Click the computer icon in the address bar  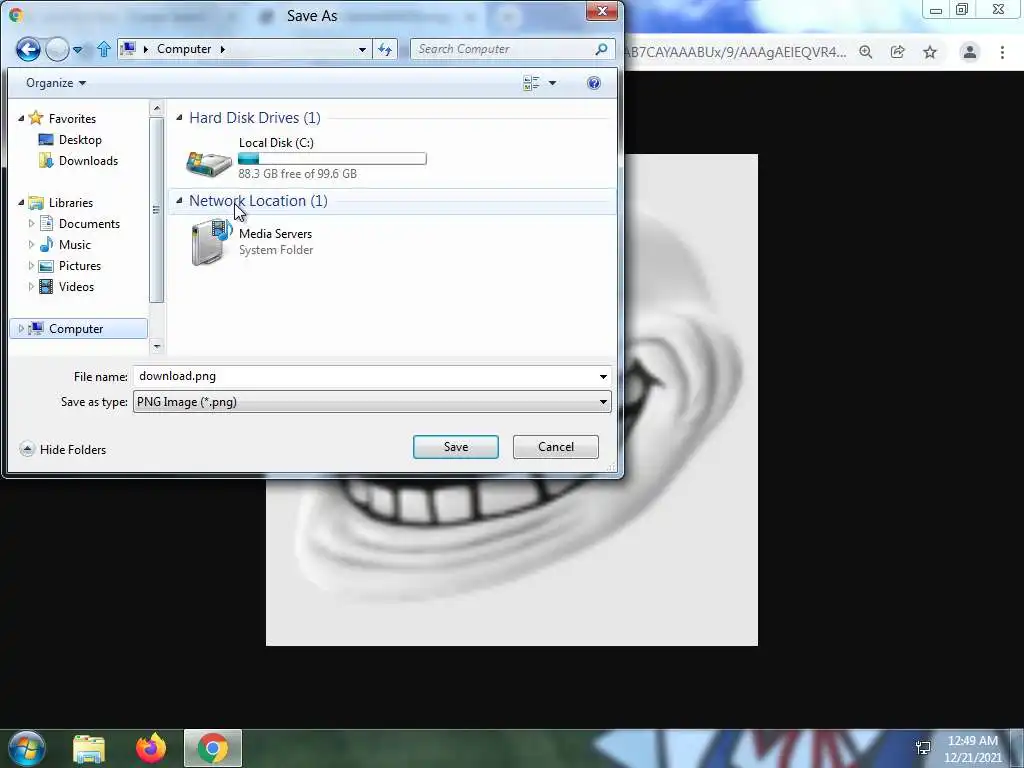[129, 49]
